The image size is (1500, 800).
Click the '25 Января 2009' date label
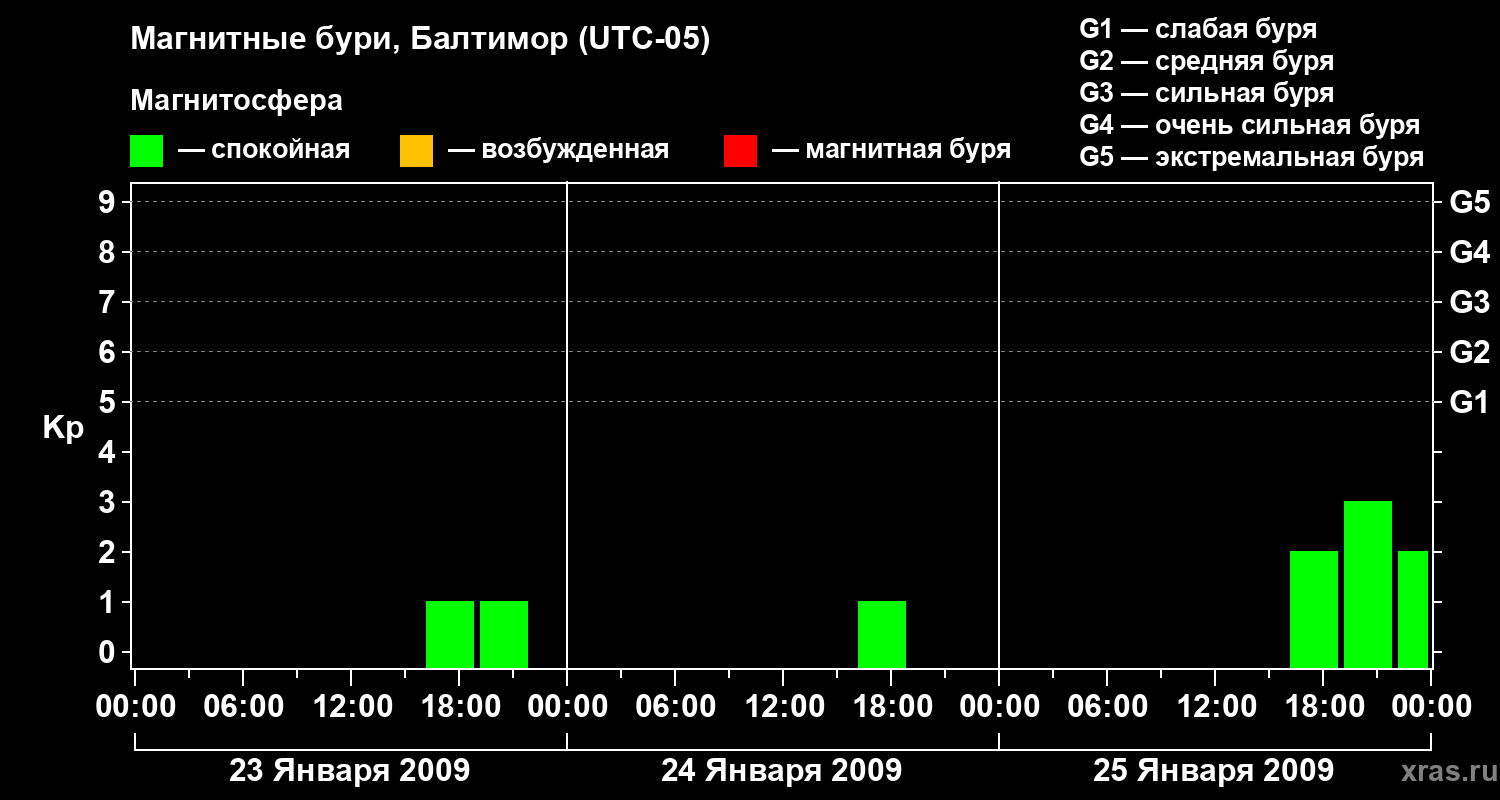pyautogui.click(x=1213, y=771)
